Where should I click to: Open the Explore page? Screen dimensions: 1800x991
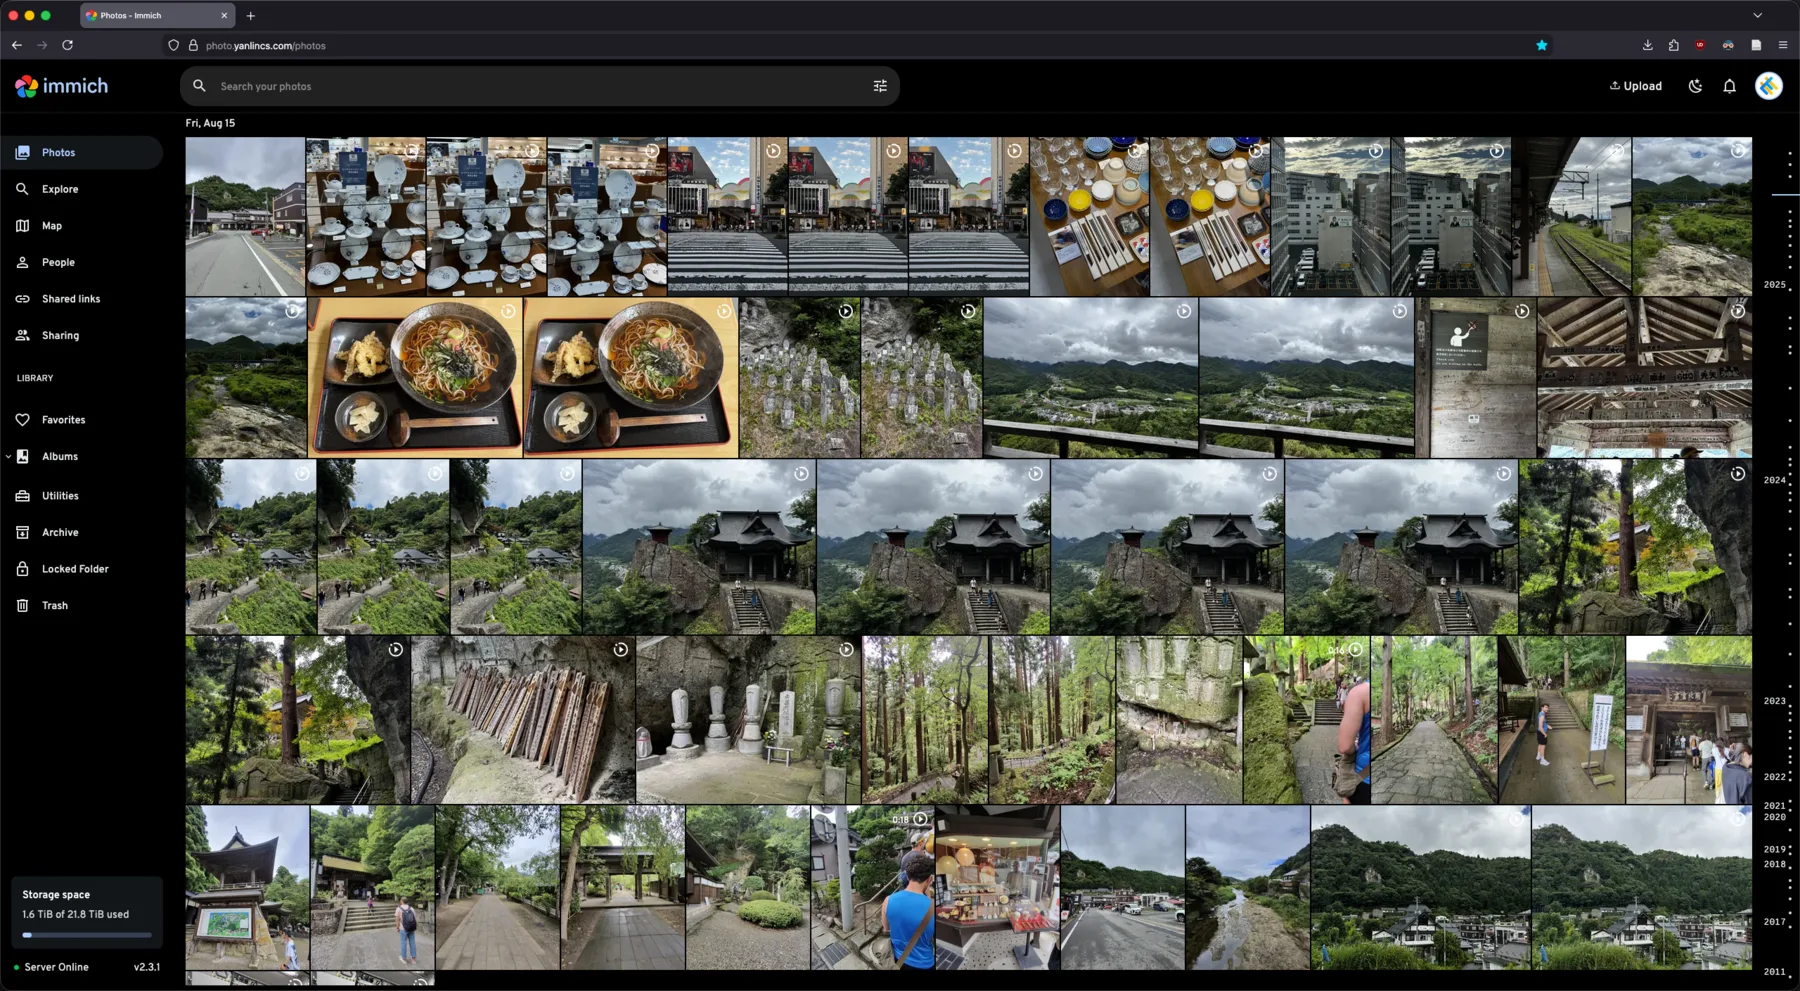click(x=60, y=189)
